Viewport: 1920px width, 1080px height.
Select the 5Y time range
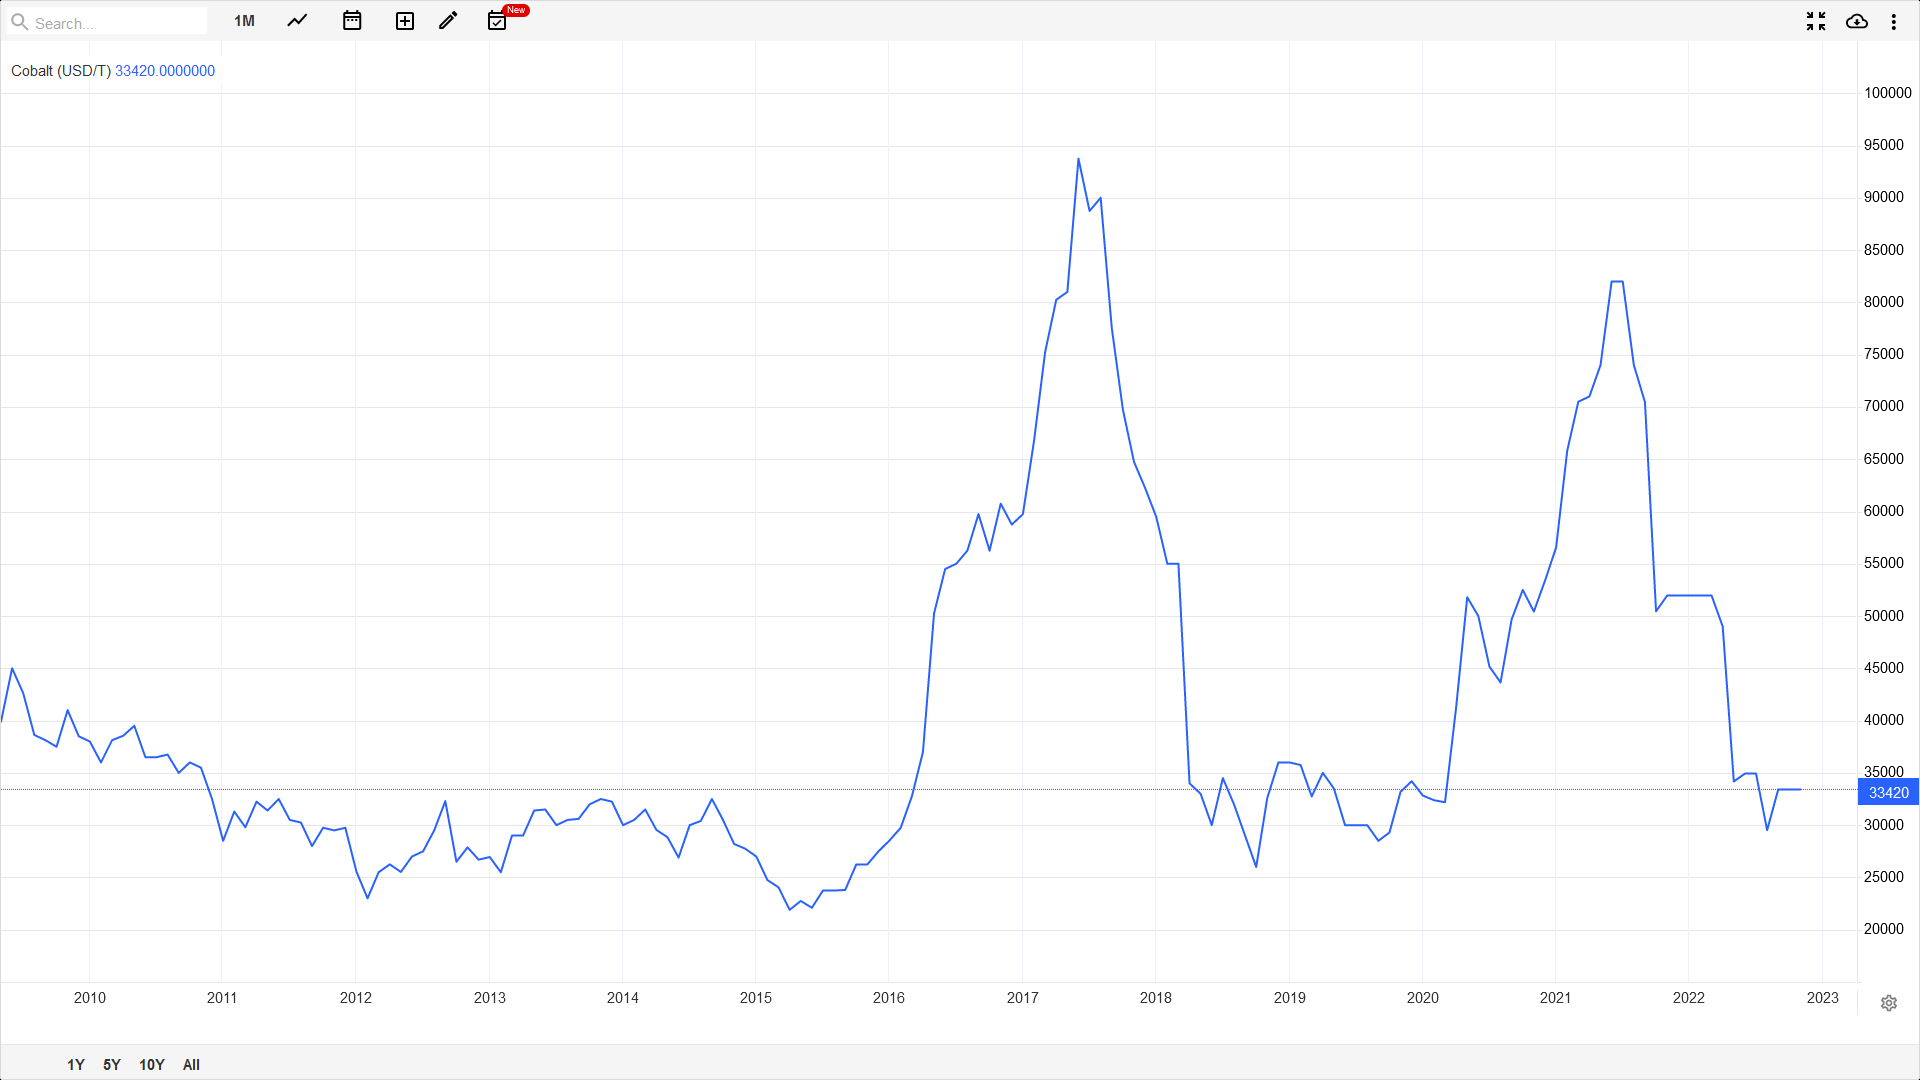pyautogui.click(x=112, y=1065)
